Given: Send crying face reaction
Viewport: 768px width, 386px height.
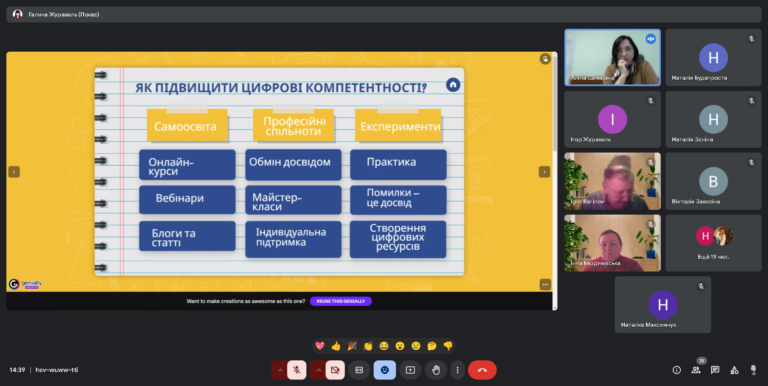Looking at the screenshot, I should 416,346.
